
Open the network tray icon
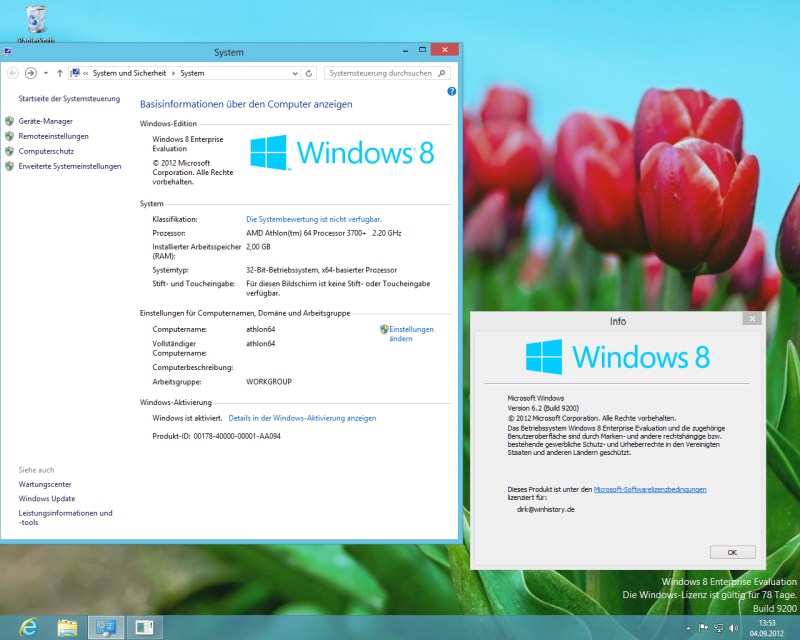point(718,628)
